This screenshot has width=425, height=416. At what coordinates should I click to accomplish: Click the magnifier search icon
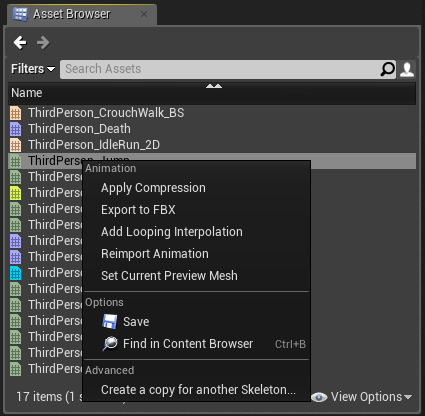coord(387,69)
